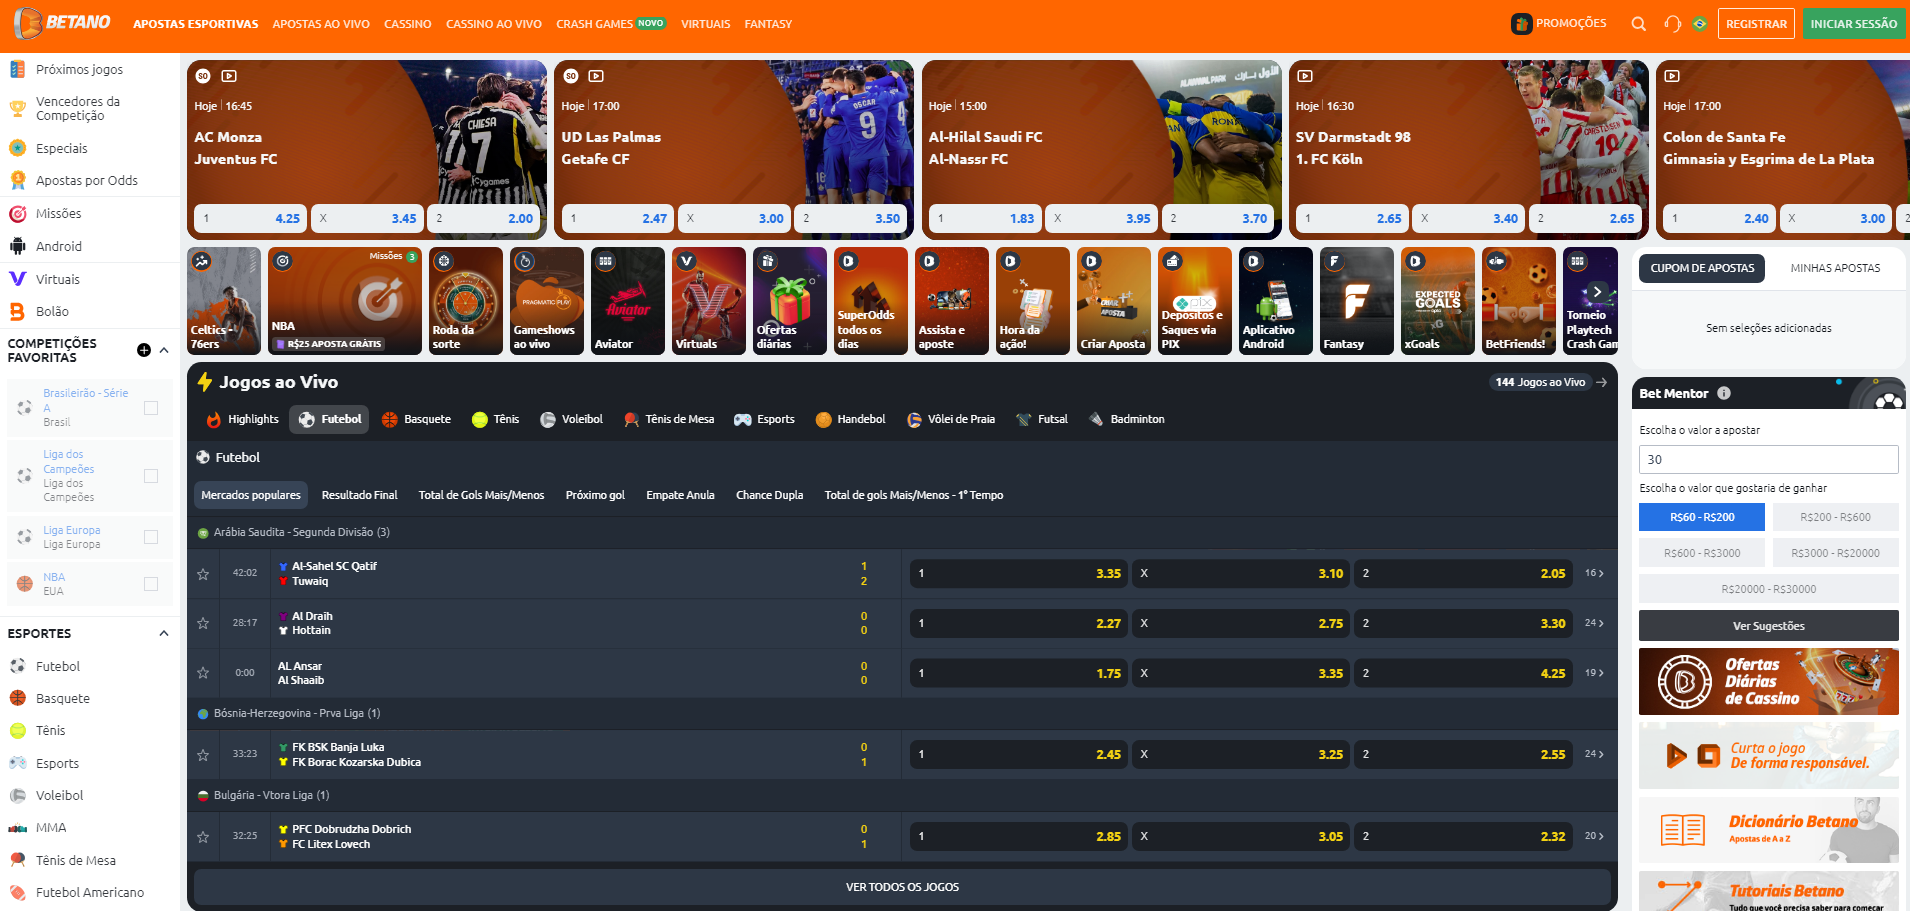This screenshot has width=1910, height=911.
Task: Expand 19 more markets for AL Ansar match
Action: pos(1594,673)
